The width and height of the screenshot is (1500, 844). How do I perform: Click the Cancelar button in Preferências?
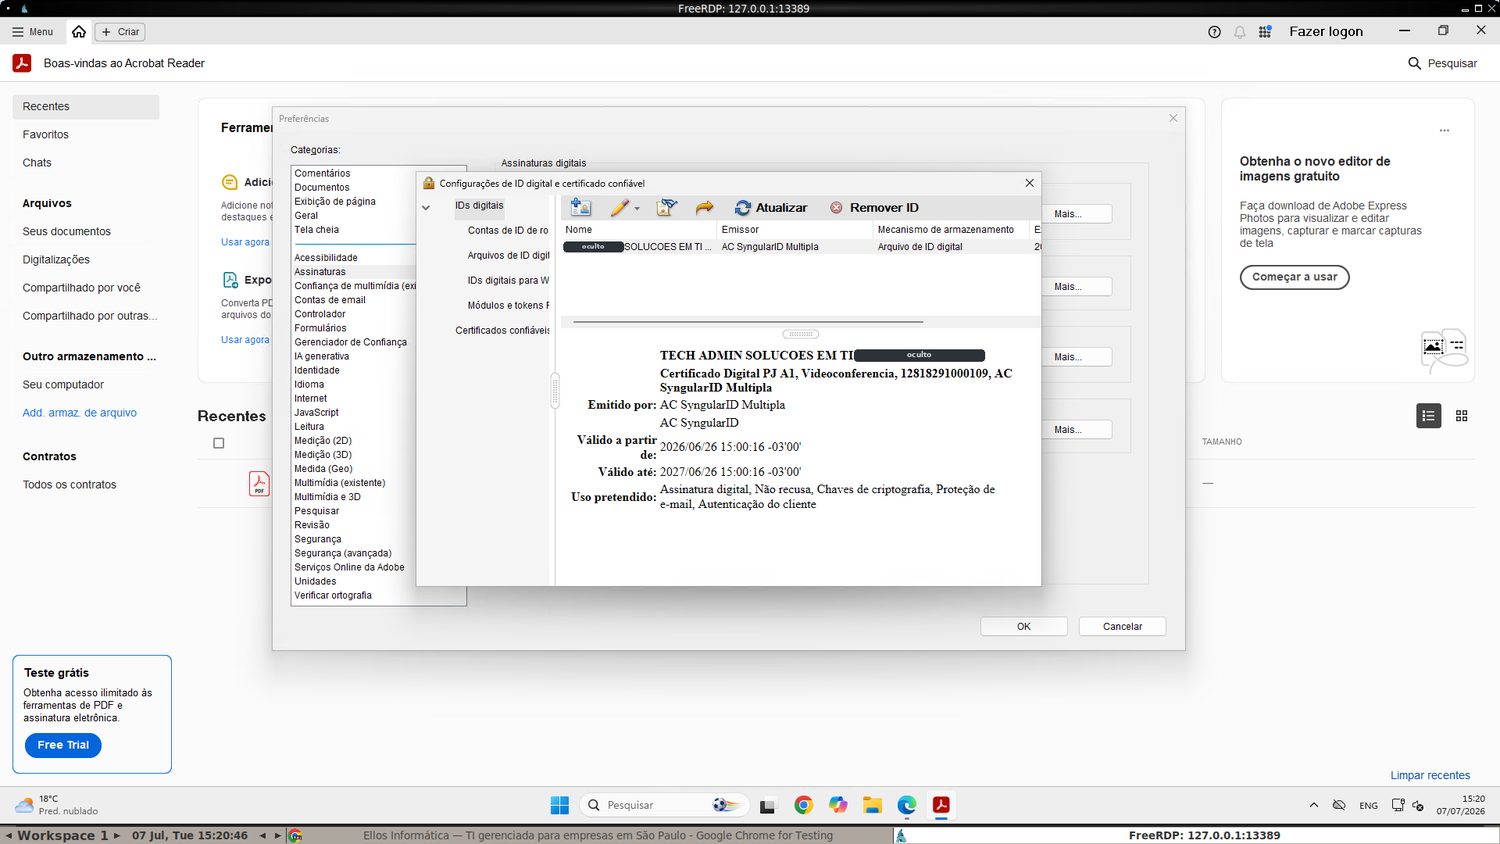click(x=1122, y=626)
